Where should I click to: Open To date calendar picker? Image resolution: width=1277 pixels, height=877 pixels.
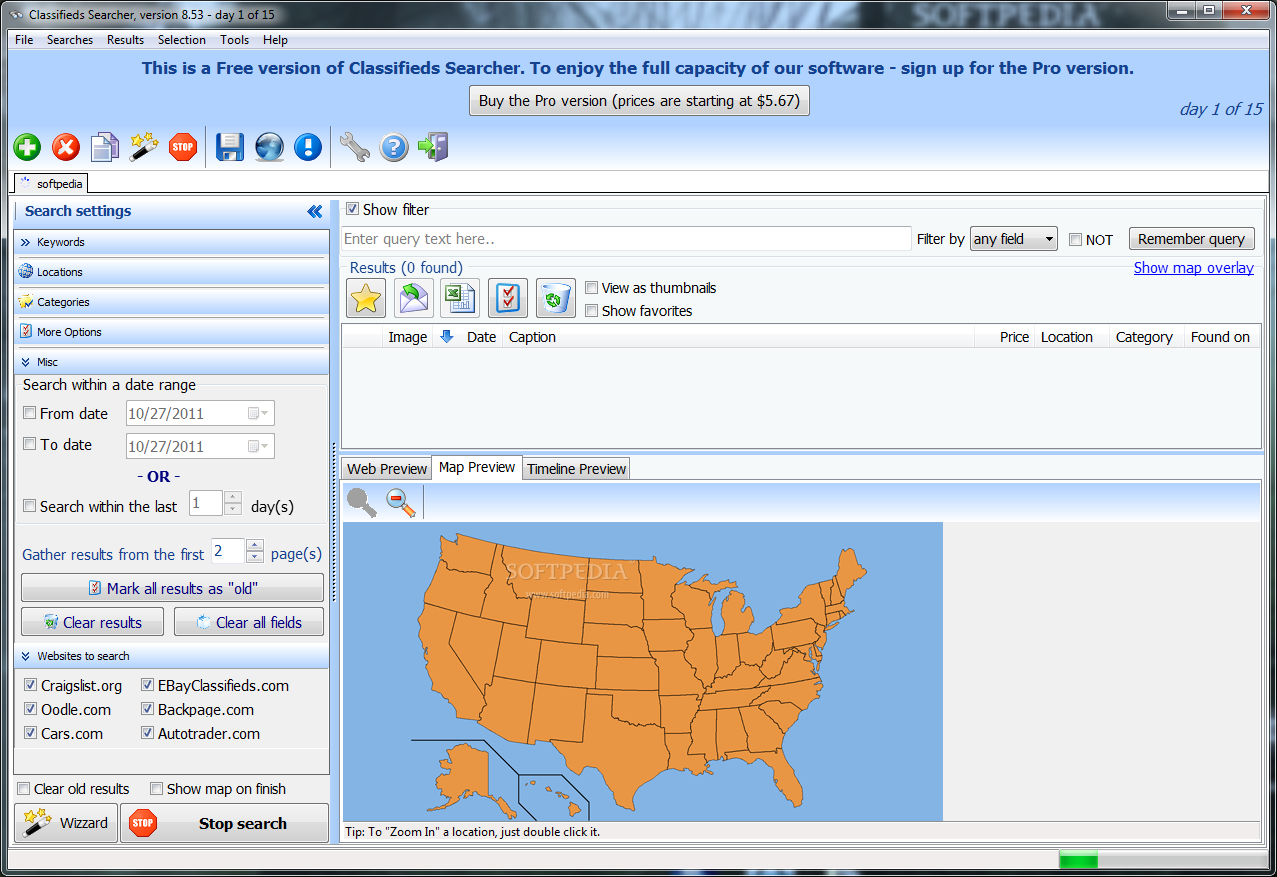258,447
